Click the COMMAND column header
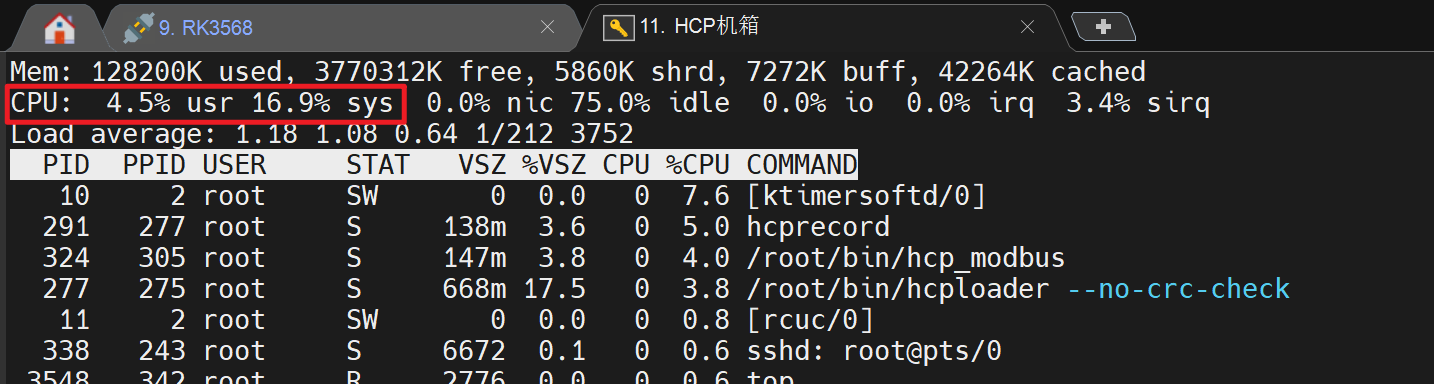Screen dimensions: 1434x384 (802, 165)
